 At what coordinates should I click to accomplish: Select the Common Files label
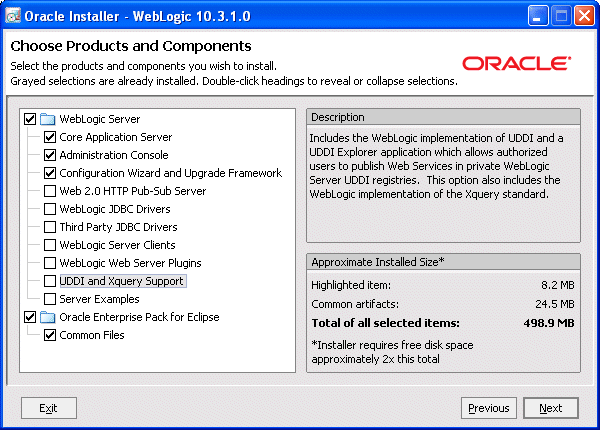coord(92,335)
